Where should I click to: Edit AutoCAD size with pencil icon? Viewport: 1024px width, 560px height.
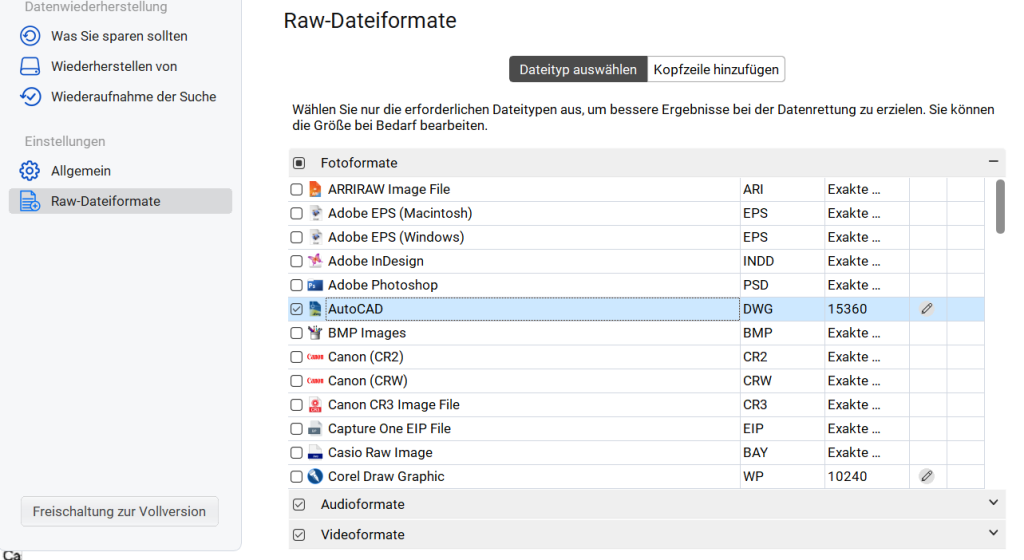tap(927, 309)
